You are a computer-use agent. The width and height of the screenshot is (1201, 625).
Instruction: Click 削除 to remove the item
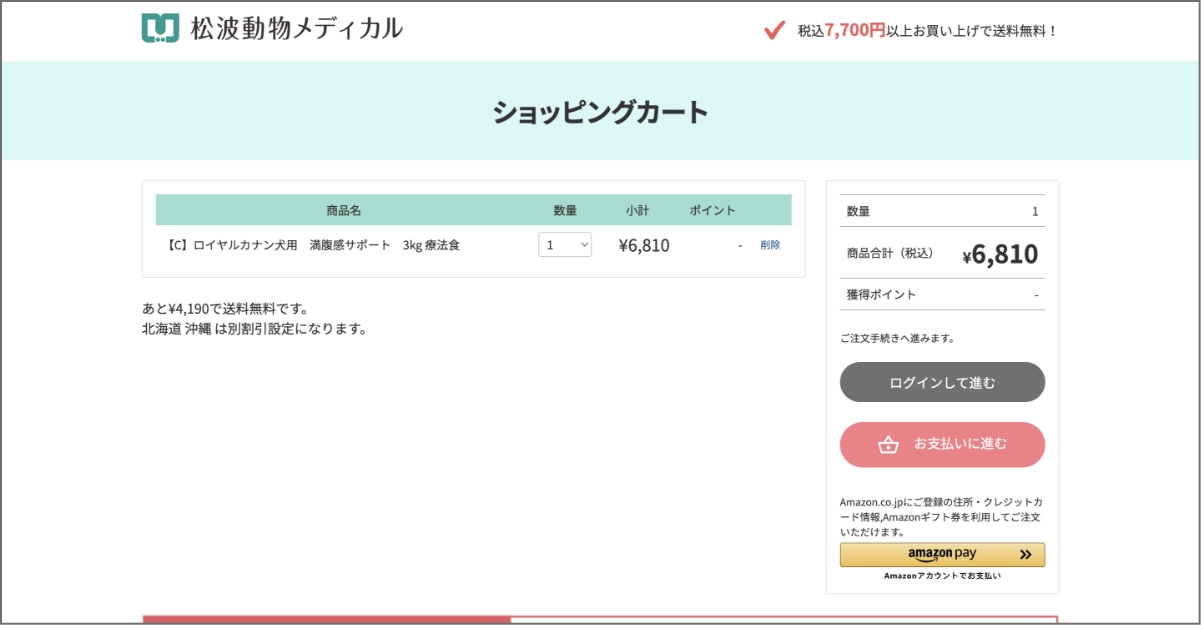pyautogui.click(x=770, y=245)
